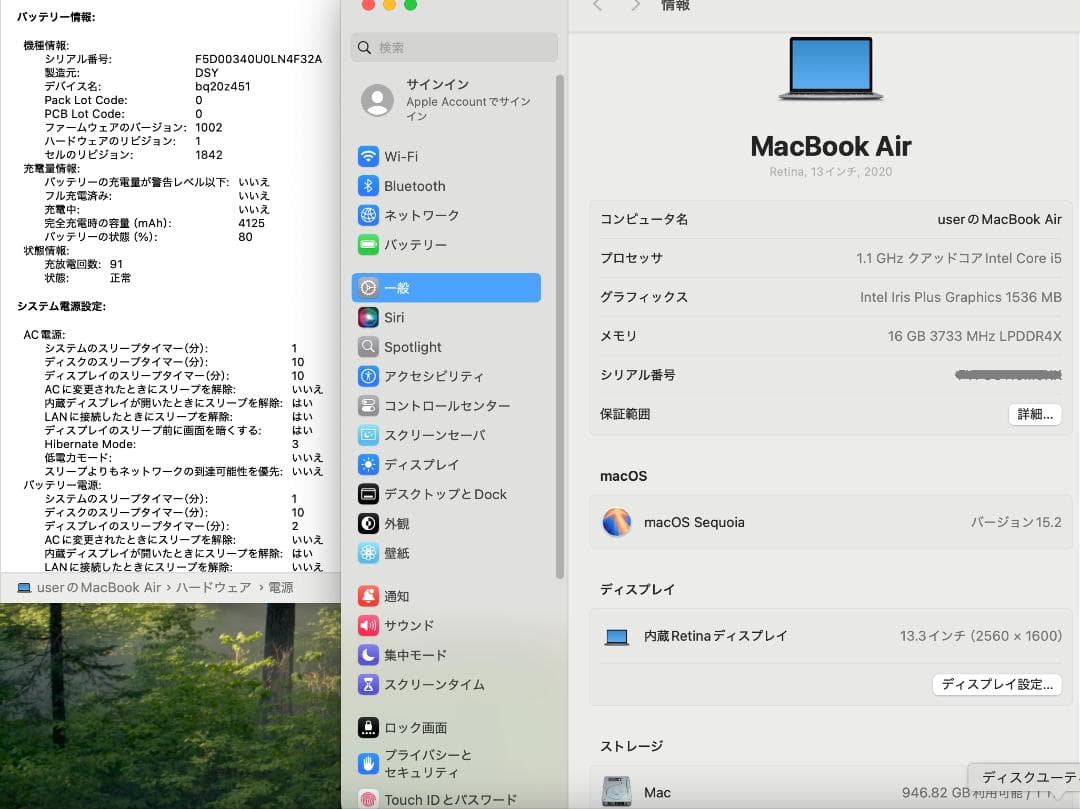Click バッテリーの状態 (%) value 80
1080x809 pixels.
(245, 237)
